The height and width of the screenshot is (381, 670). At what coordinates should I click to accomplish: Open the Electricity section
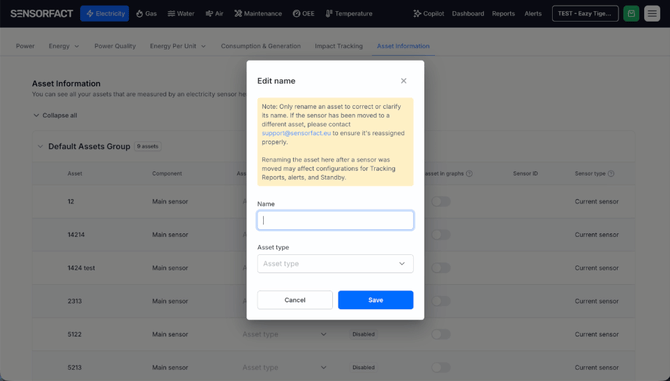(105, 14)
